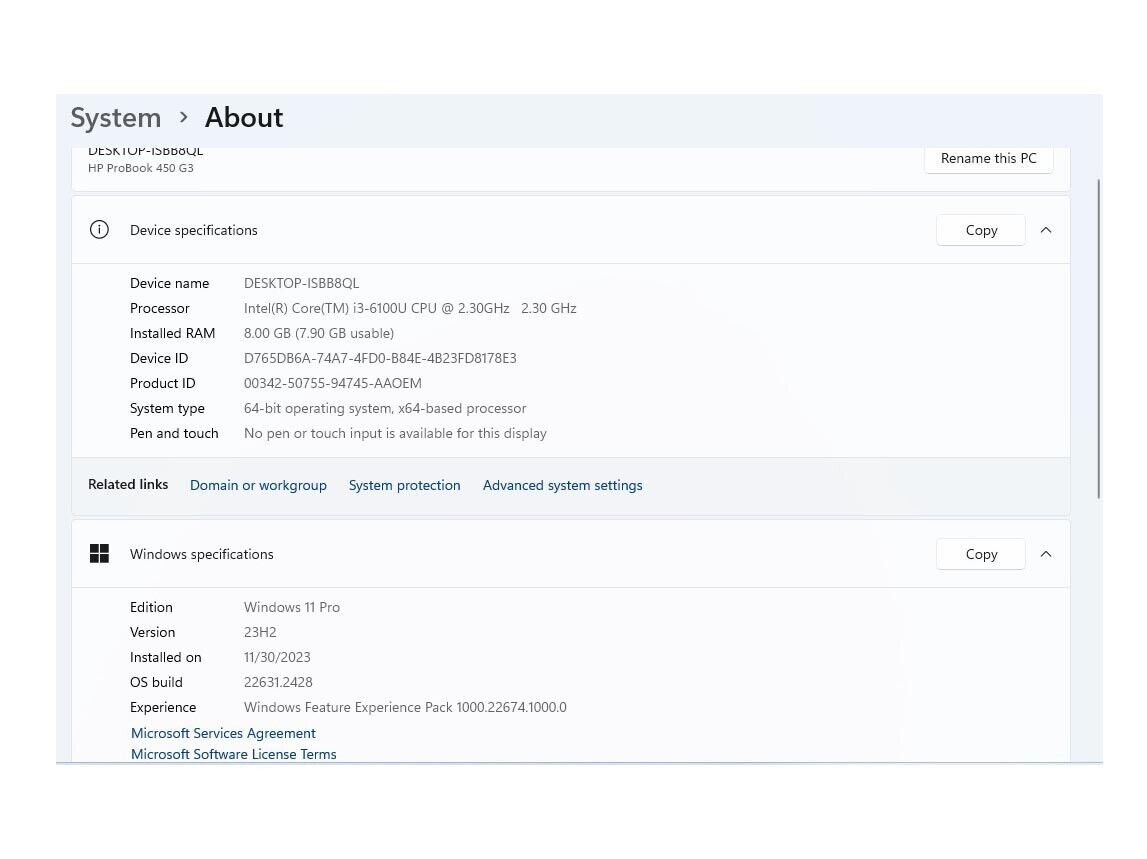Open Advanced system settings
Viewport: 1147px width, 859px height.
coord(562,485)
